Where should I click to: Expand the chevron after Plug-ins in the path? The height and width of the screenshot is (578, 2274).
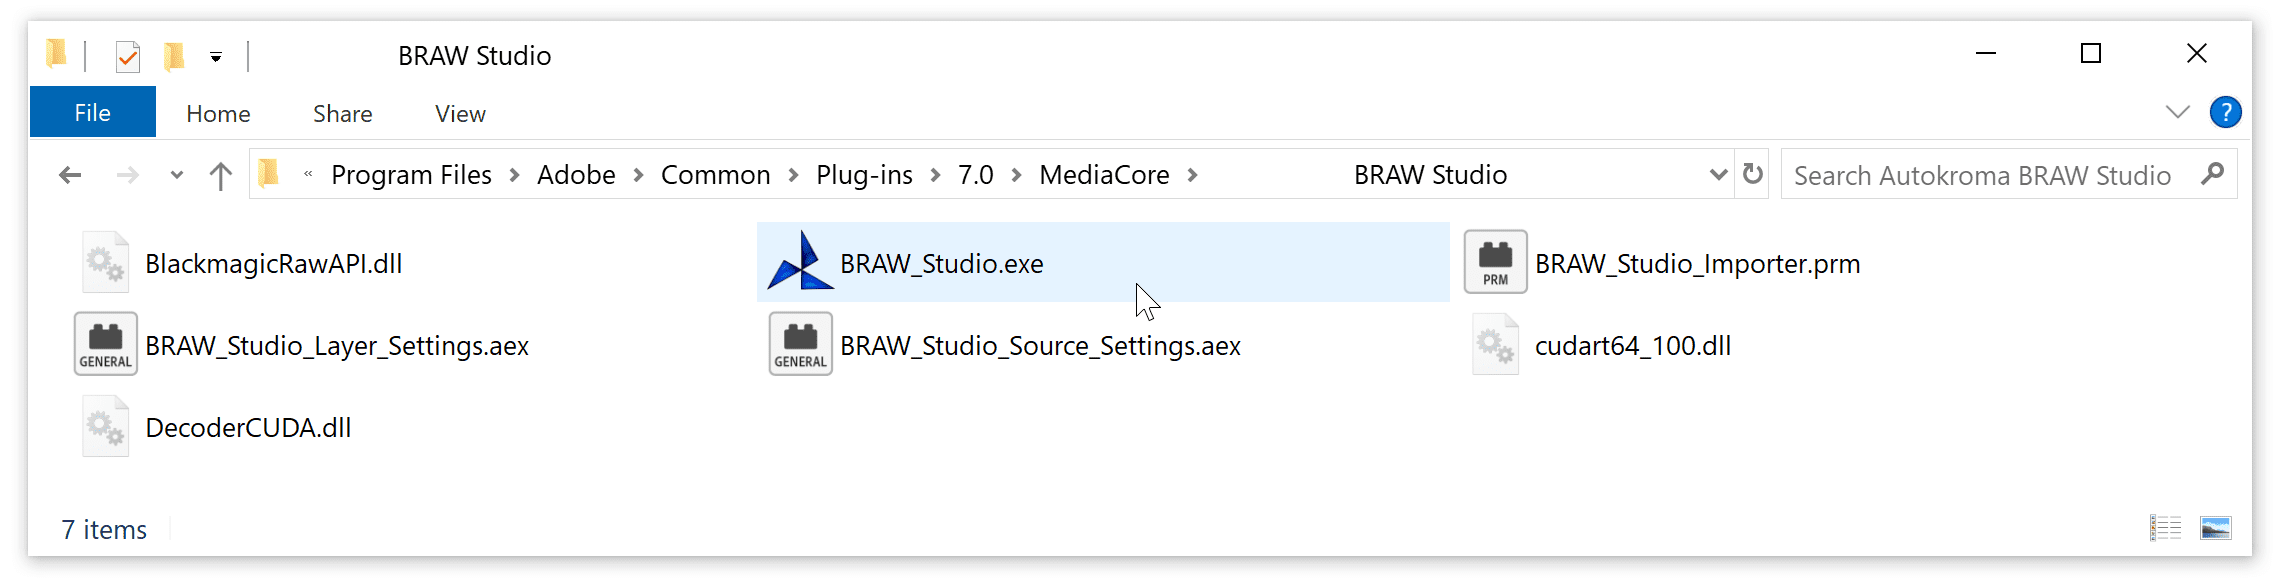(x=935, y=175)
